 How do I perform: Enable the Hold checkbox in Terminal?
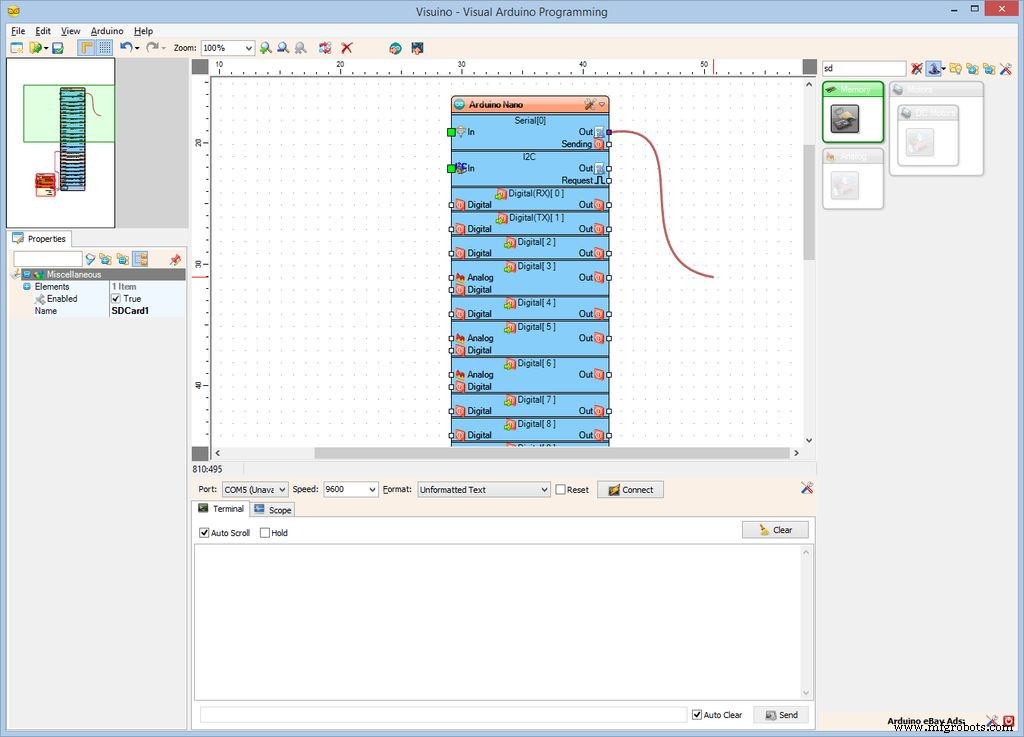pos(266,532)
